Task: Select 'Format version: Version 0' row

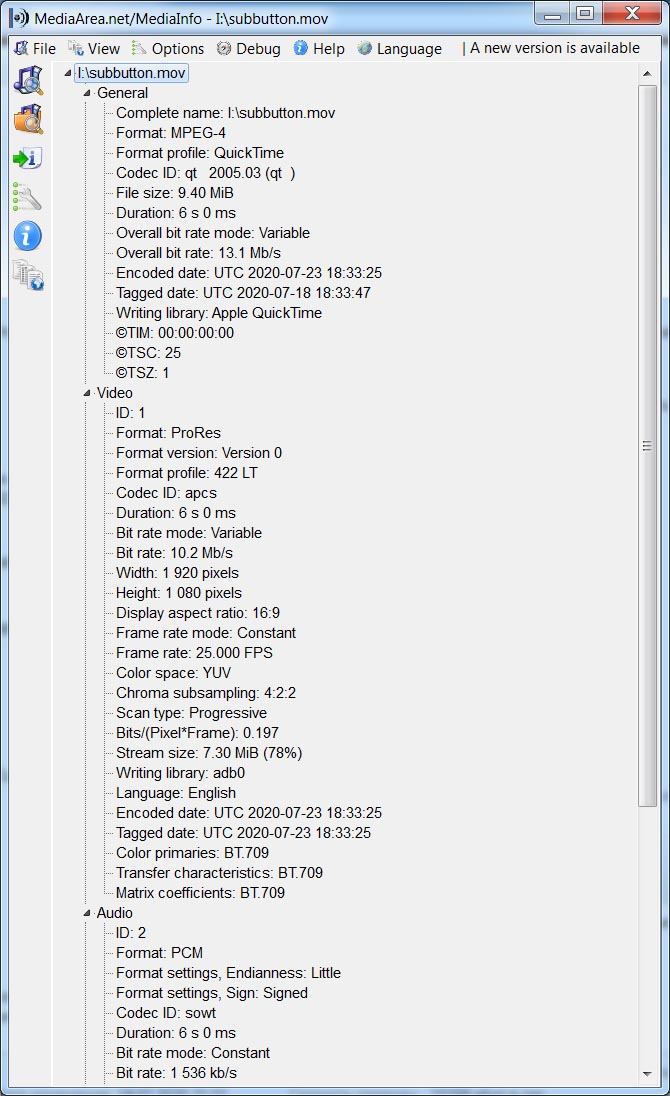Action: click(199, 453)
